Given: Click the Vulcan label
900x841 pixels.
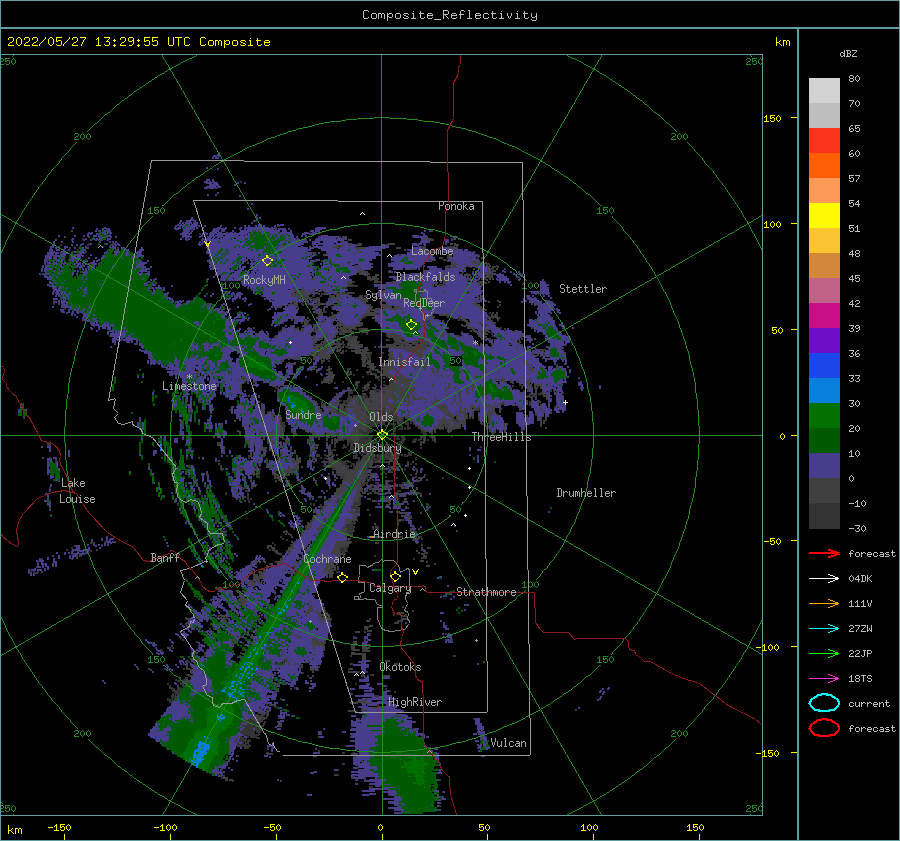Looking at the screenshot, I should pyautogui.click(x=509, y=743).
